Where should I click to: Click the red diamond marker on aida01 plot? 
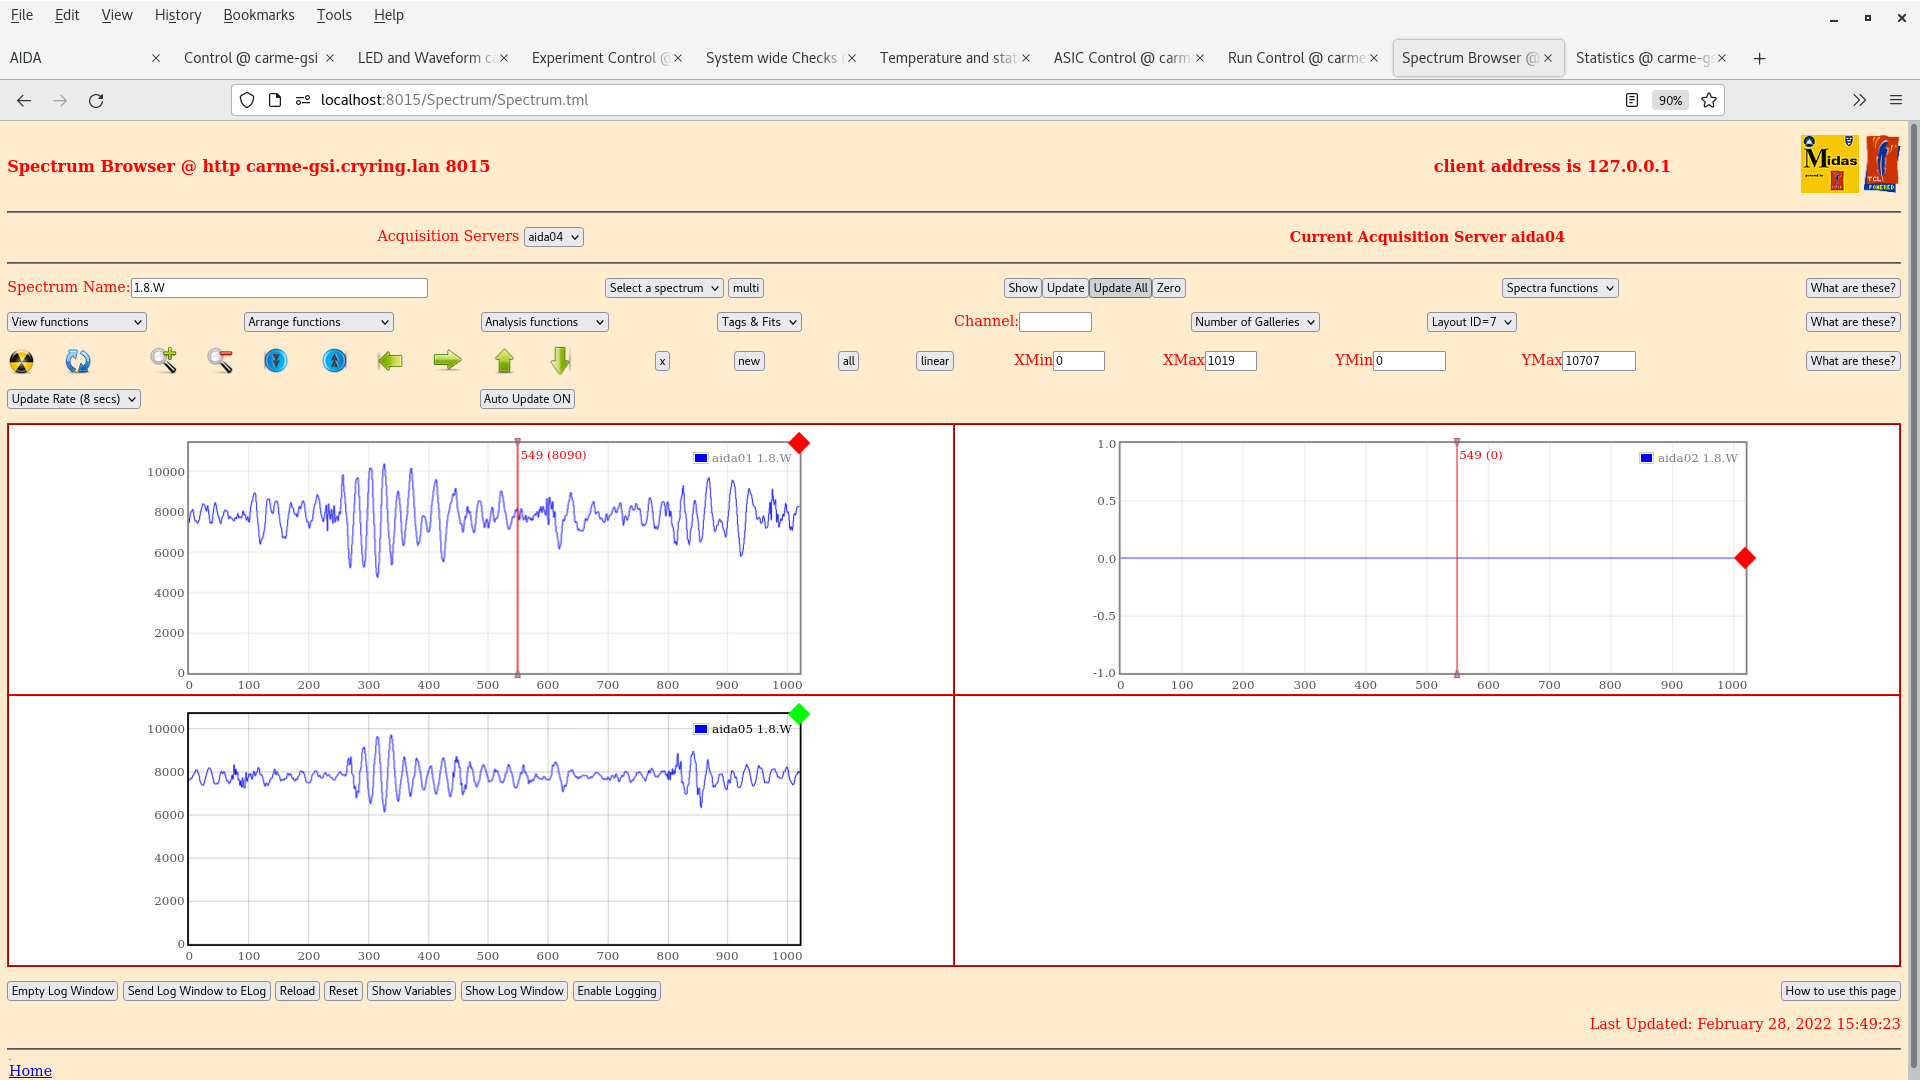coord(799,443)
